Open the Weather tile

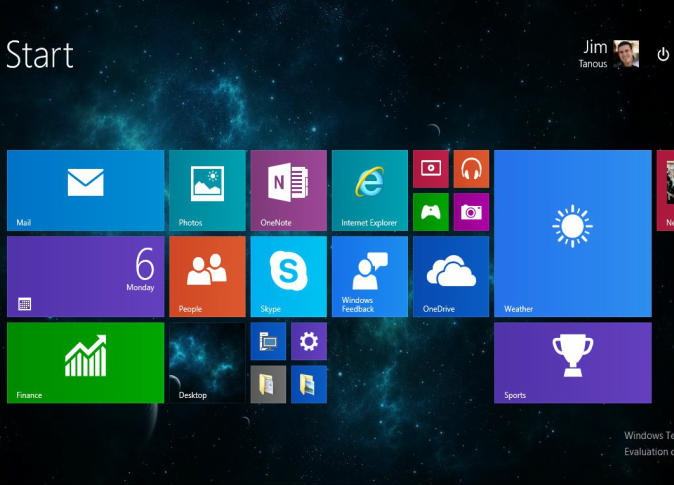572,233
